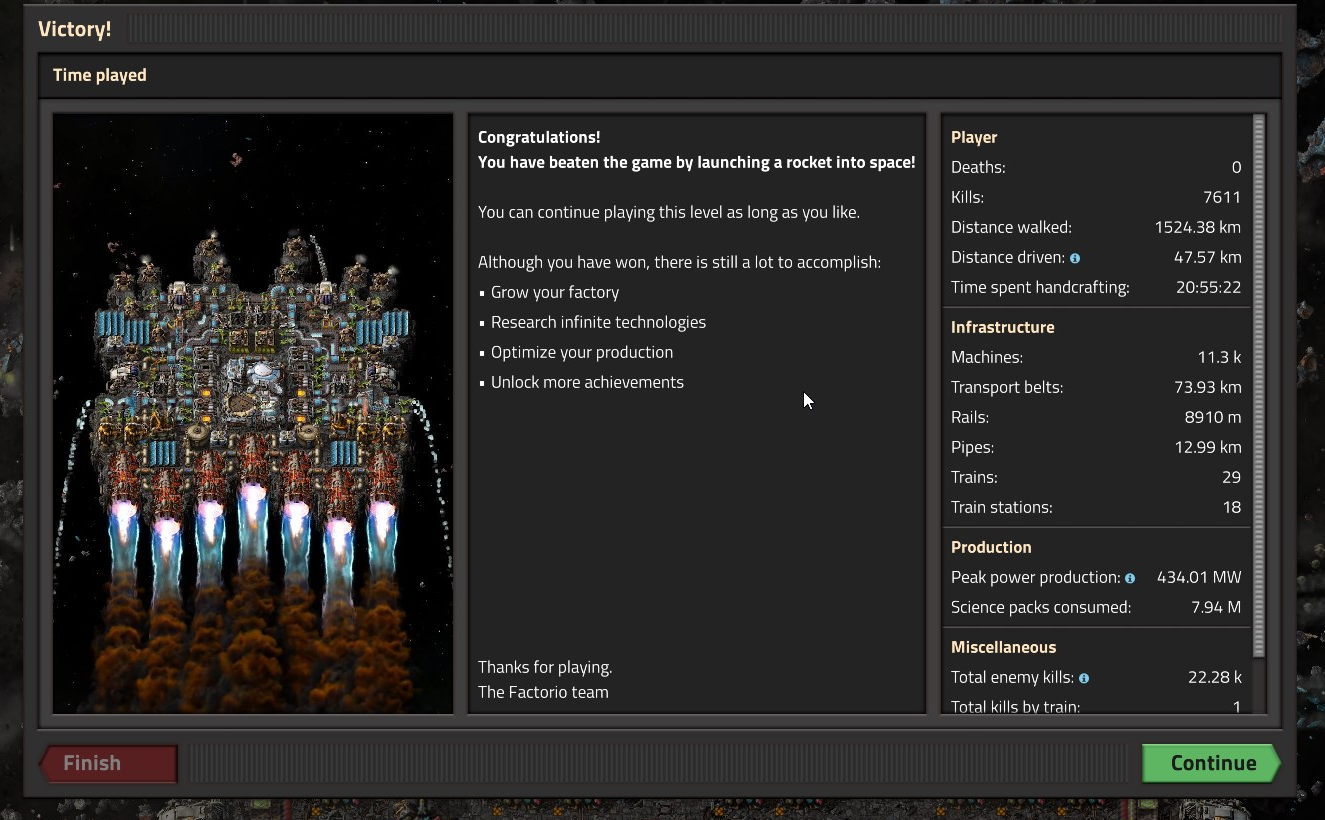The image size is (1325, 820).
Task: Click the Distance walked: label
Action: (x=1011, y=227)
